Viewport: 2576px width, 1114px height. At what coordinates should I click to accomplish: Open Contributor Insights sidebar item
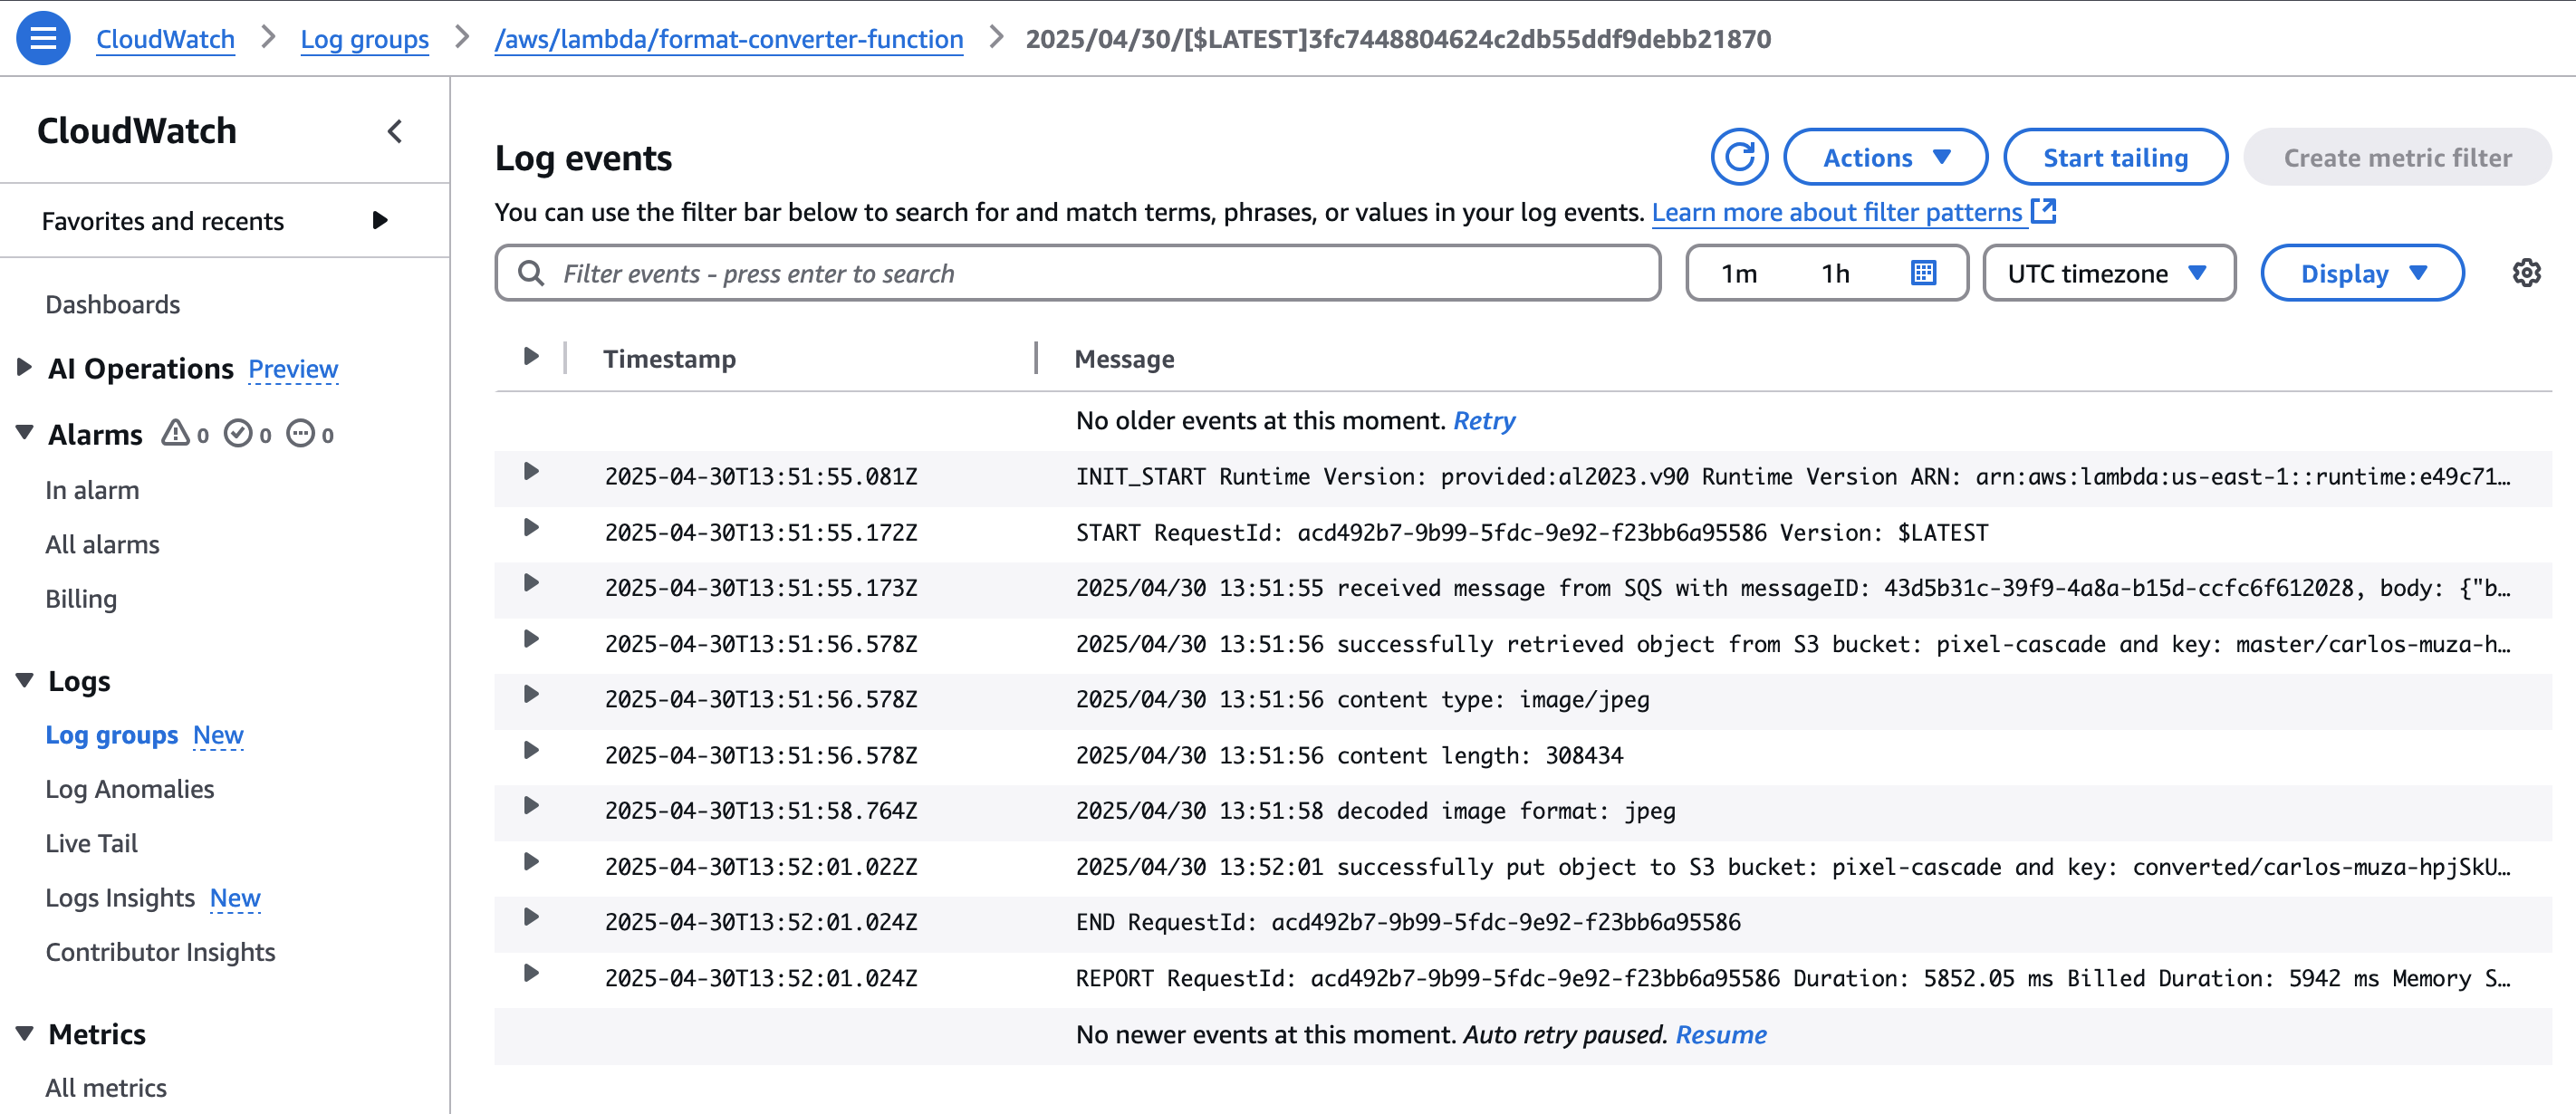click(160, 951)
